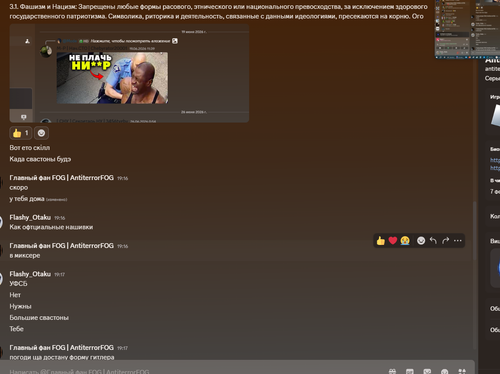Open the apps icon in message bar

[462, 371]
